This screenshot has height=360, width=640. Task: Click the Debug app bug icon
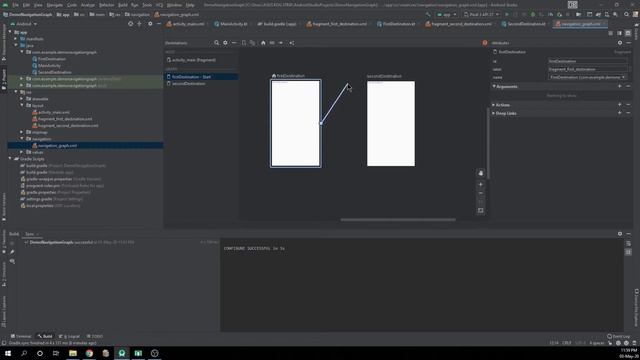(533, 14)
